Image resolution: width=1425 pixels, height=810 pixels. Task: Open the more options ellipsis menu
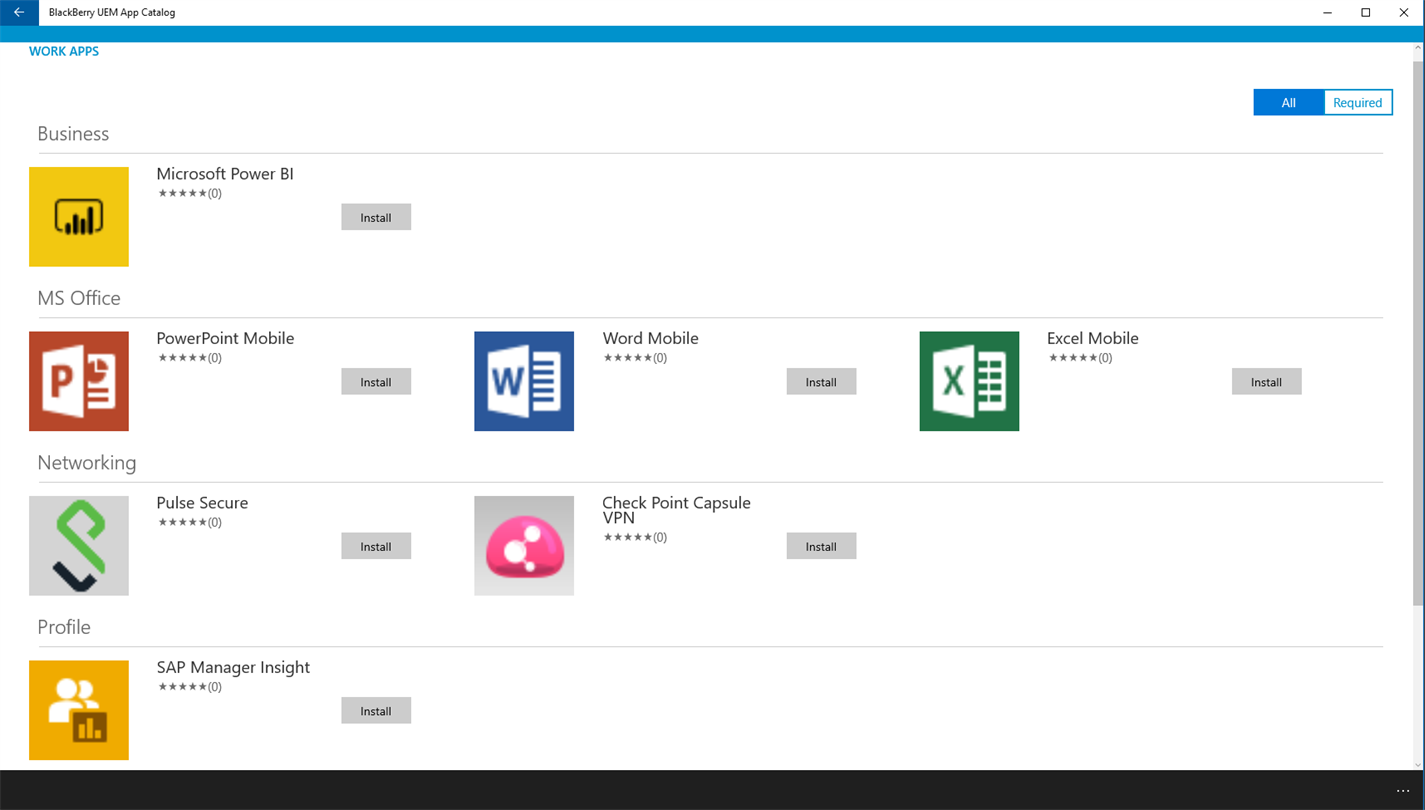click(1403, 790)
